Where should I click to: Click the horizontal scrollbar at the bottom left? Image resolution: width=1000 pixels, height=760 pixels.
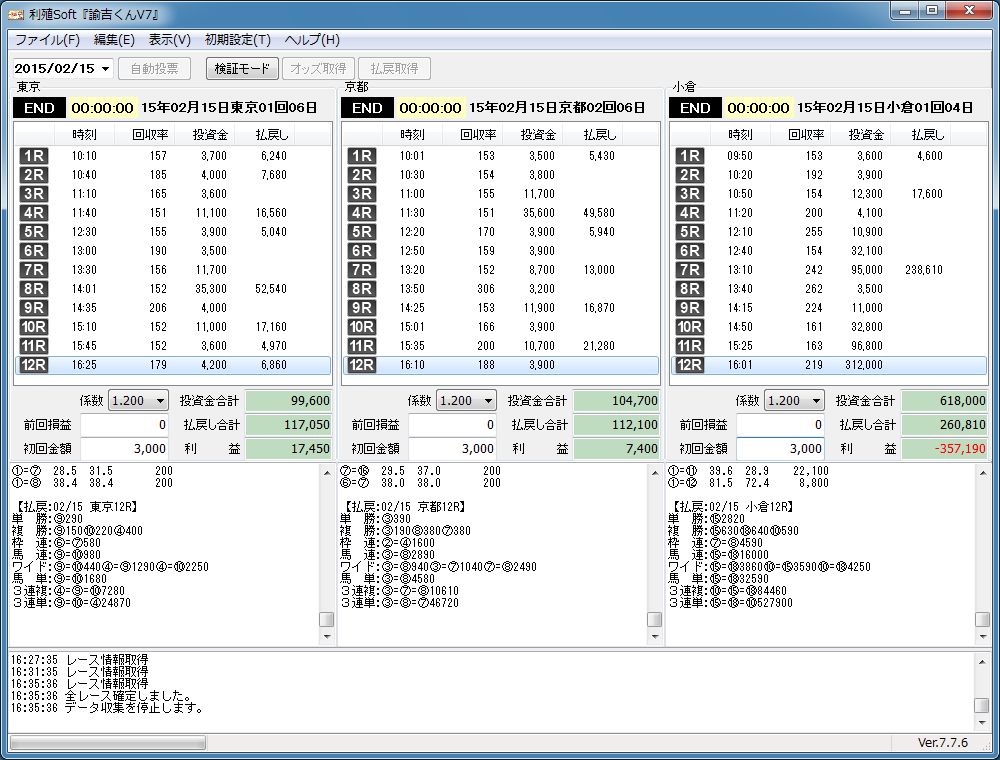(x=107, y=743)
